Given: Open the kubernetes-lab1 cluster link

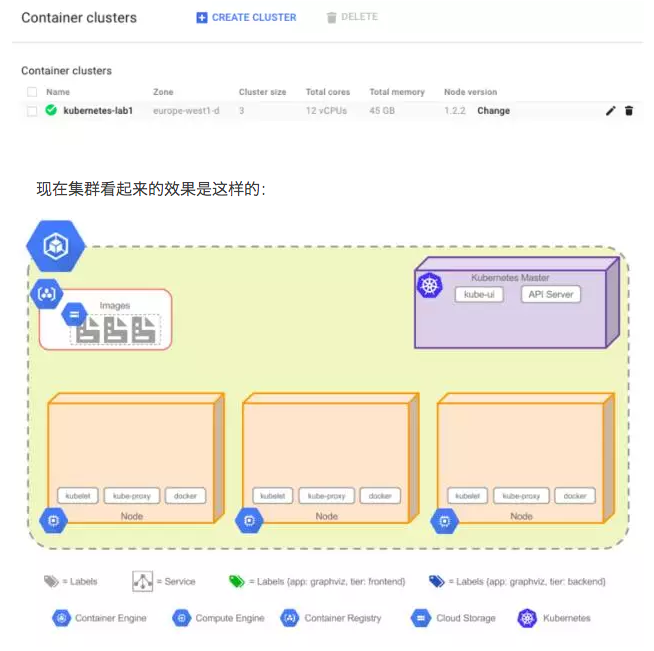Looking at the screenshot, I should (x=98, y=111).
